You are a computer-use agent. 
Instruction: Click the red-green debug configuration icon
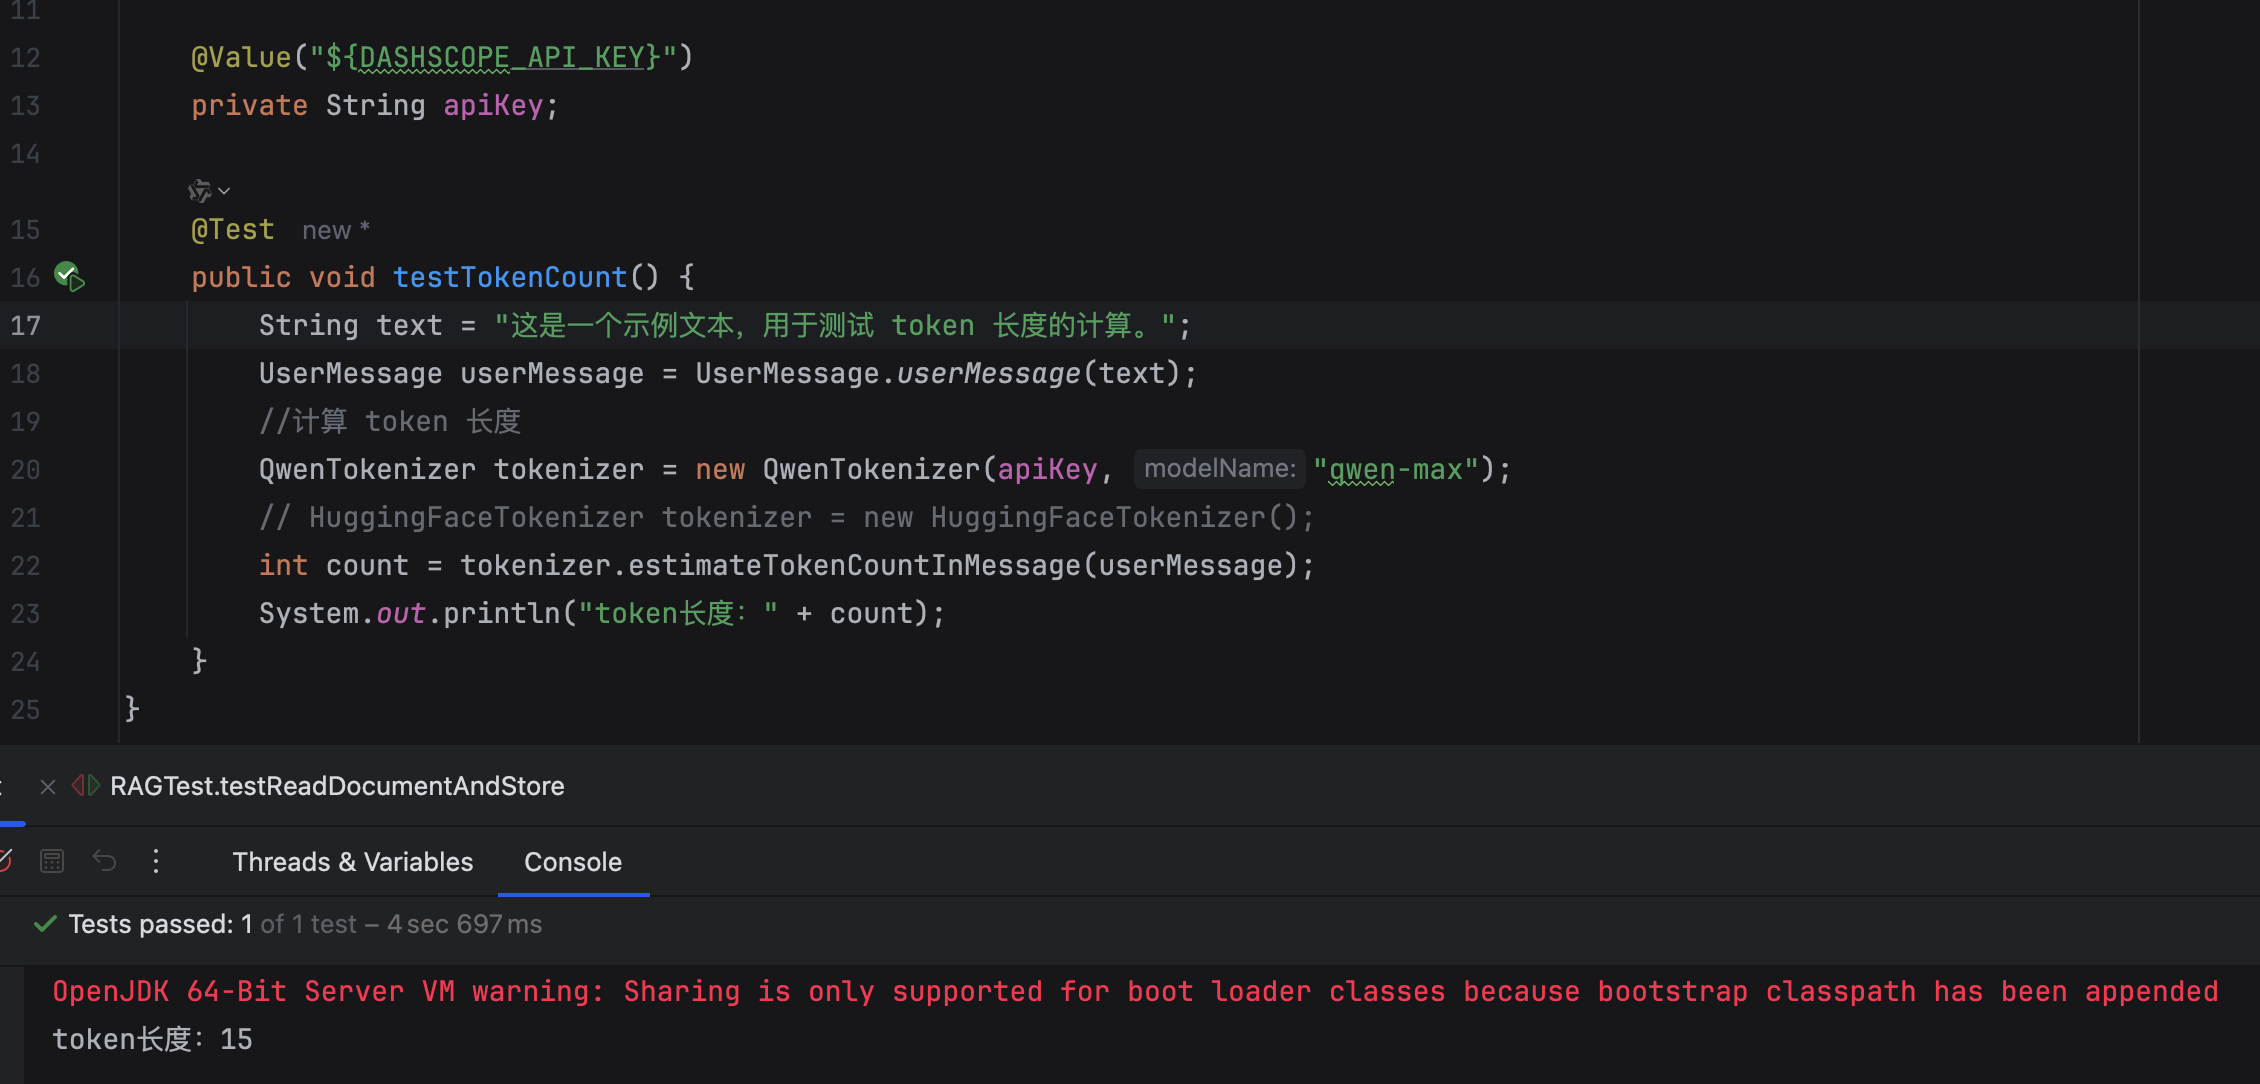86,786
